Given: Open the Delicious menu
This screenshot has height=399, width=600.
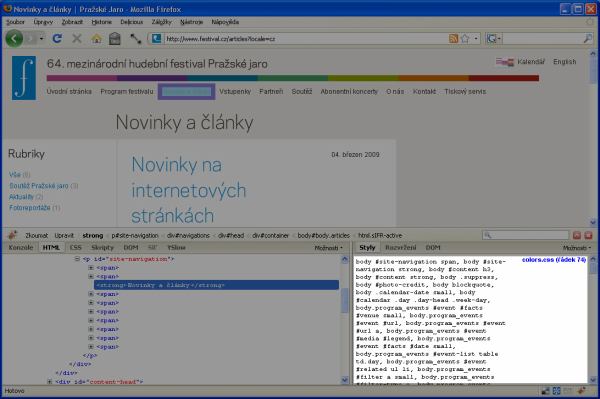Looking at the screenshot, I should [132, 22].
